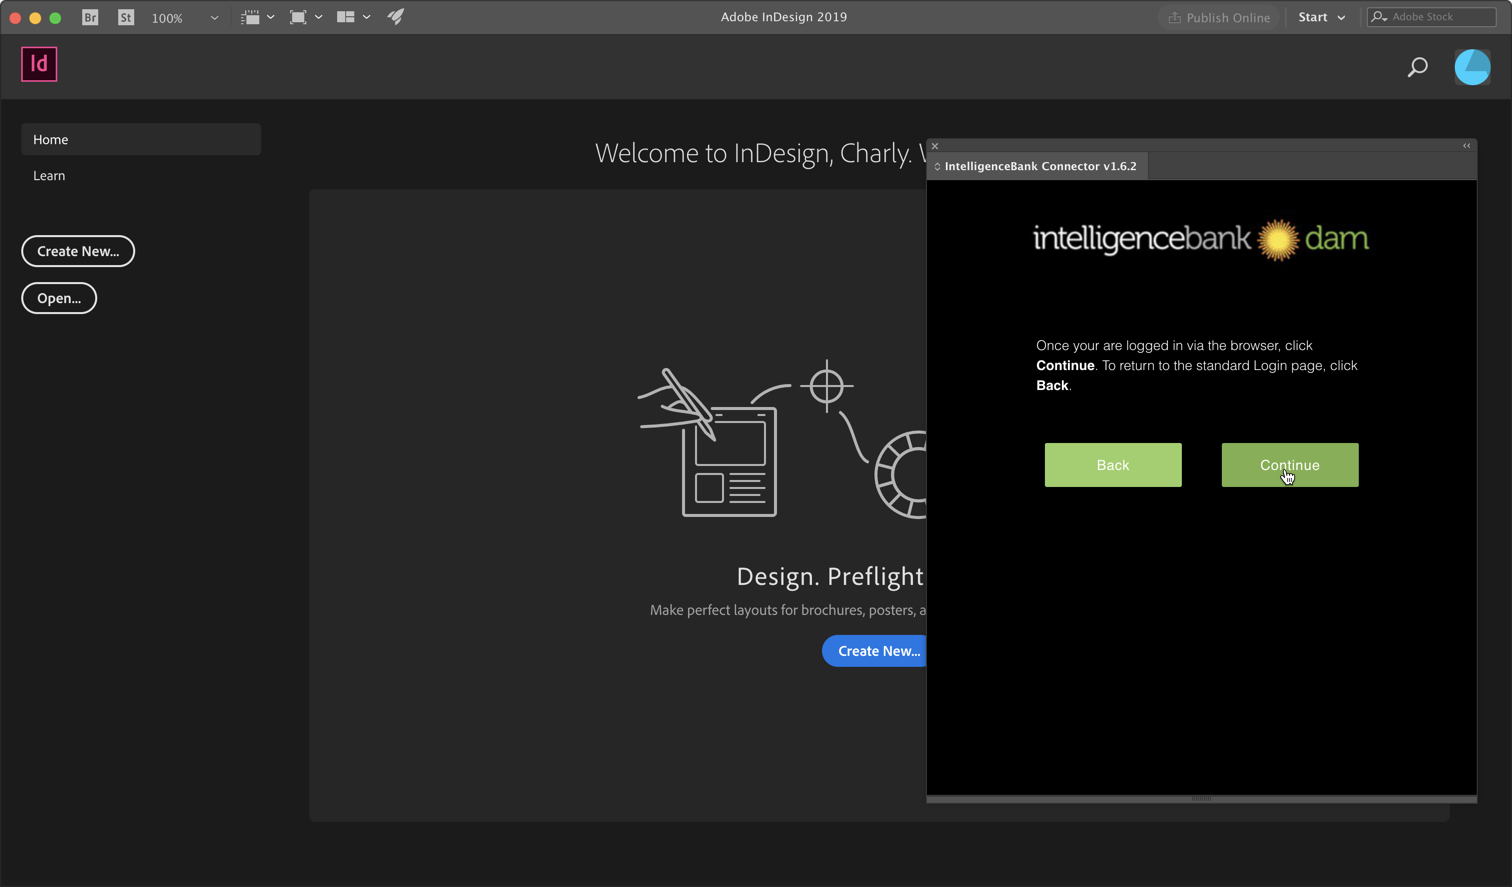Open the user profile avatar
Screen dimensions: 1512x887
[1472, 67]
